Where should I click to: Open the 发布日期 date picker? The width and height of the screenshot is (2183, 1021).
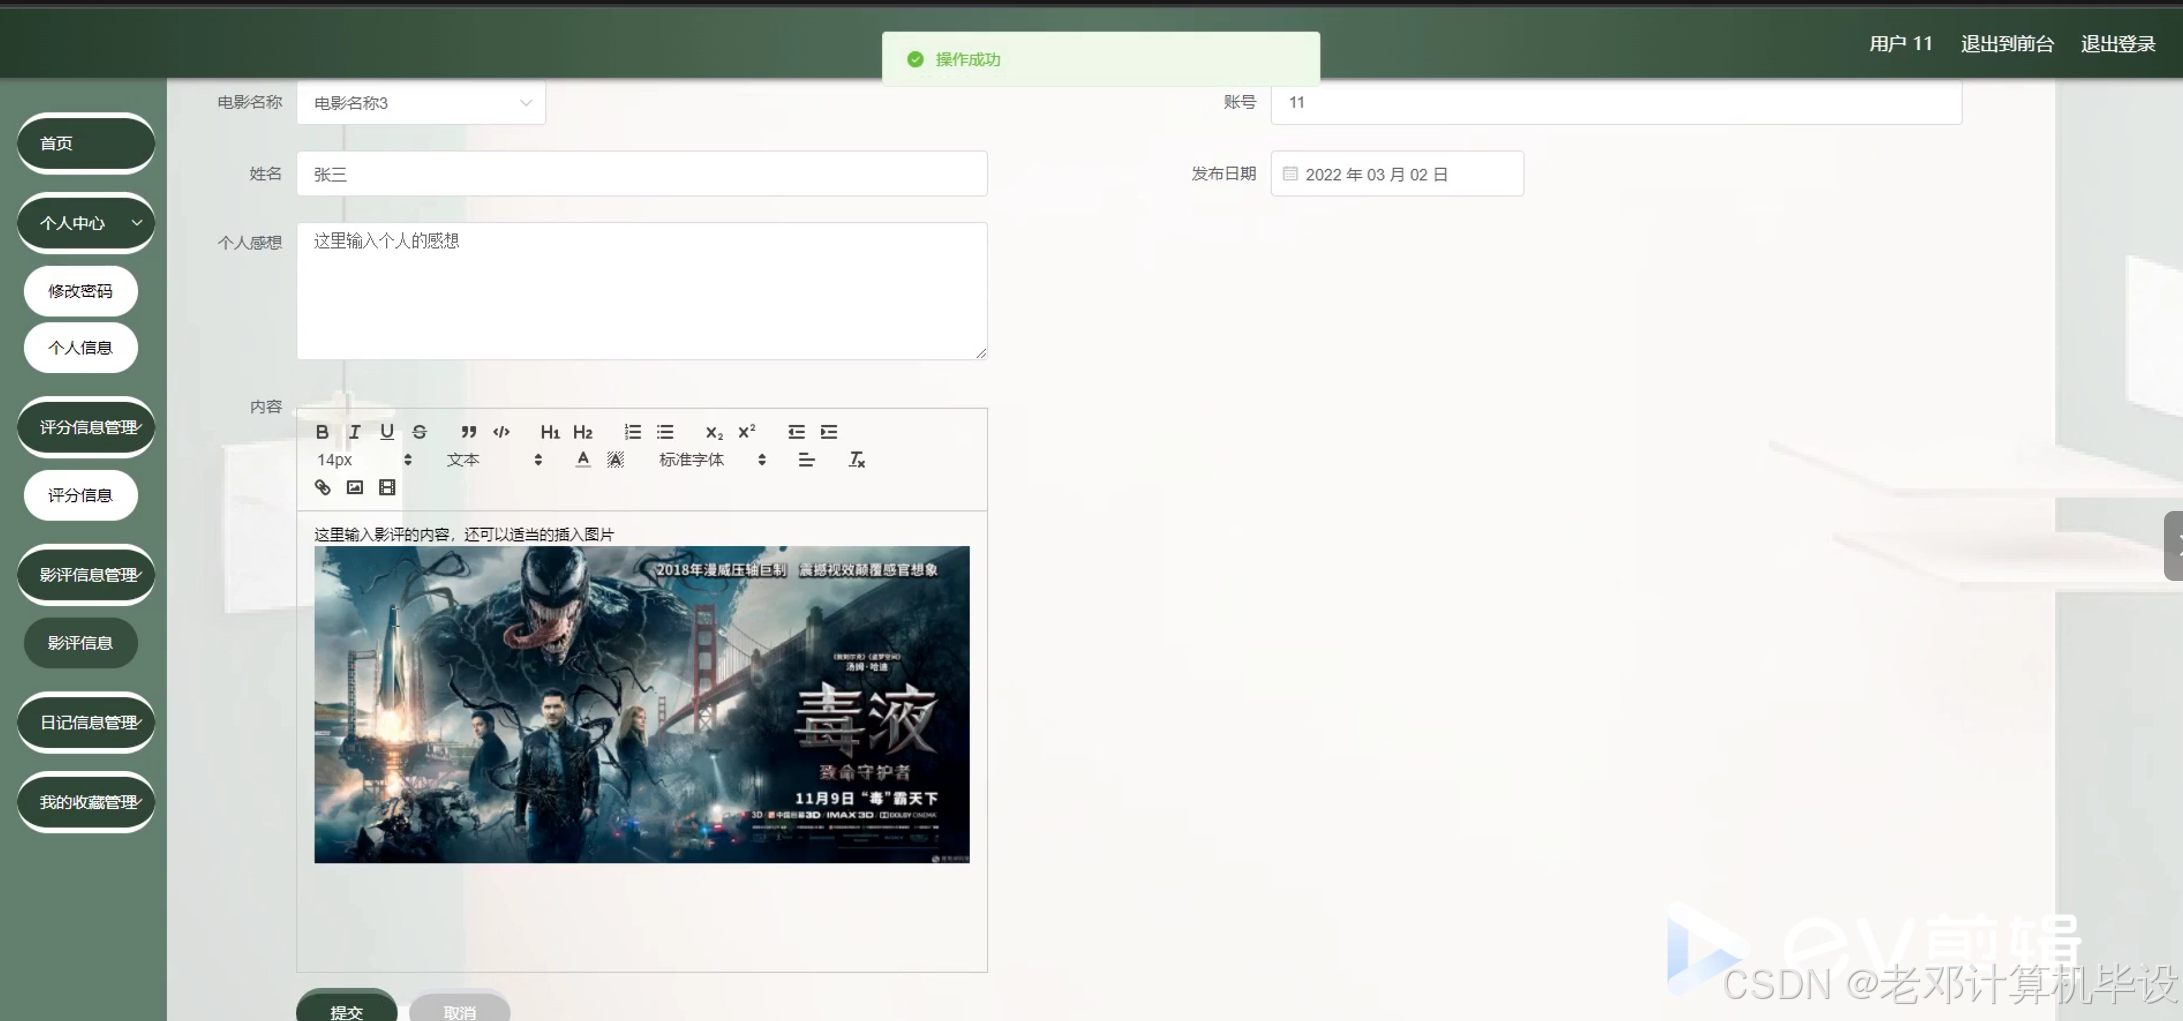coord(1397,174)
